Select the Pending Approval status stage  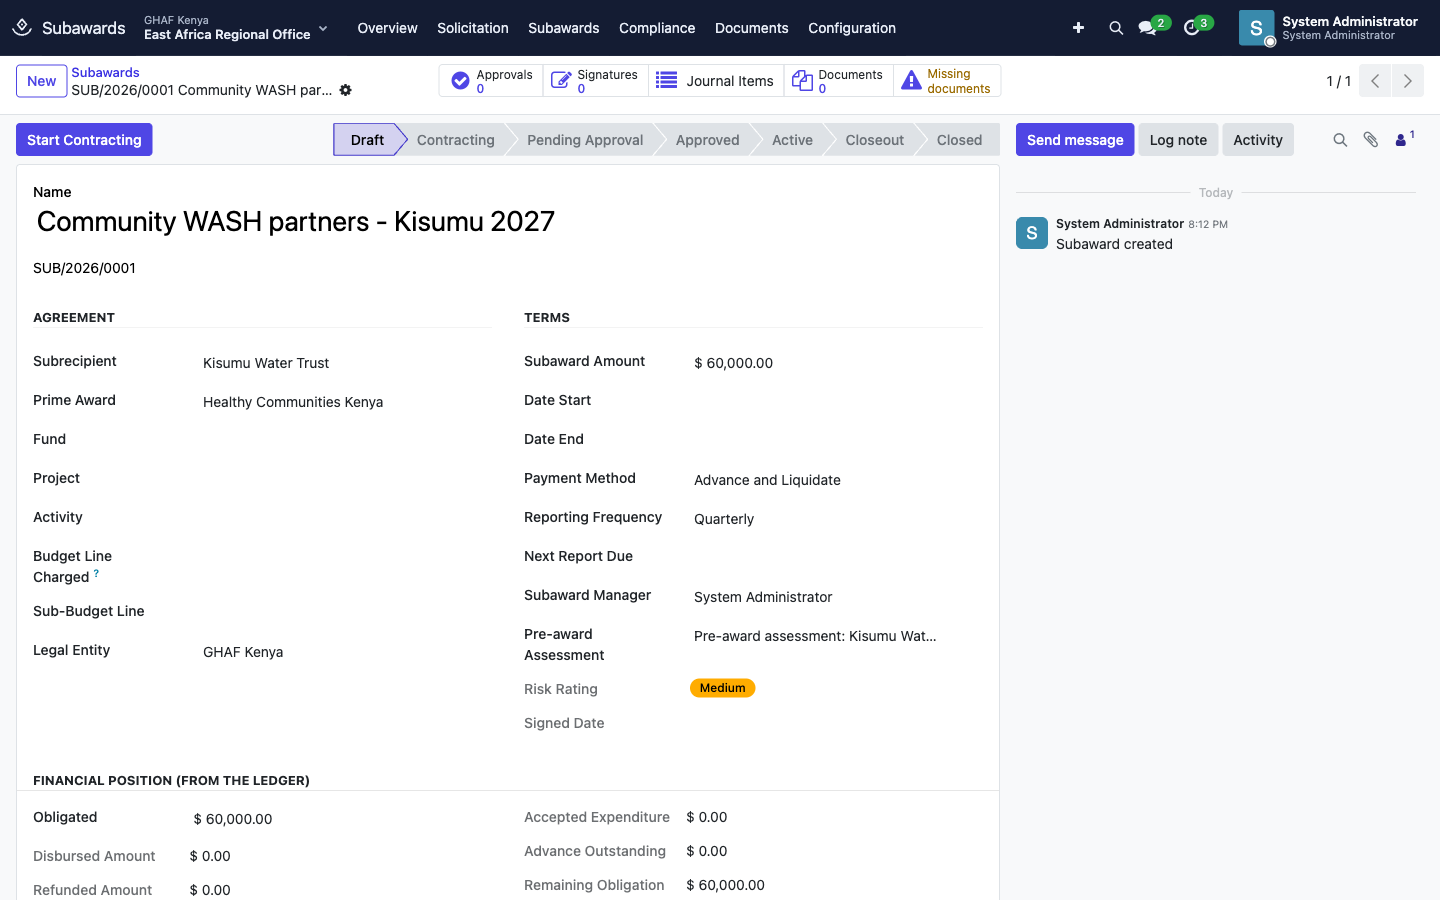click(585, 140)
